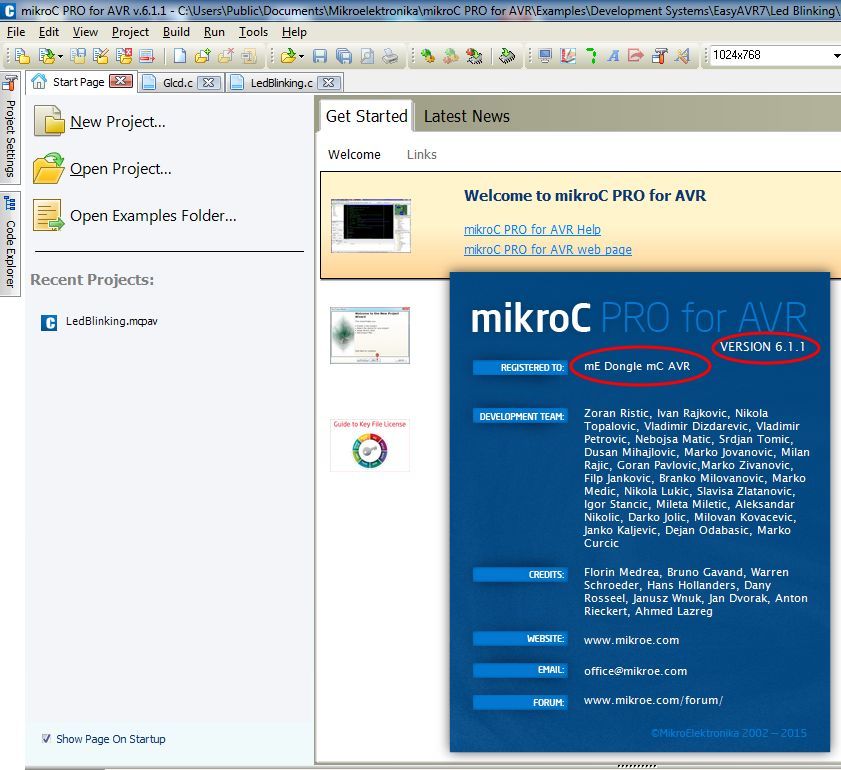Expand the Open Project dropdown arrow

(60, 56)
